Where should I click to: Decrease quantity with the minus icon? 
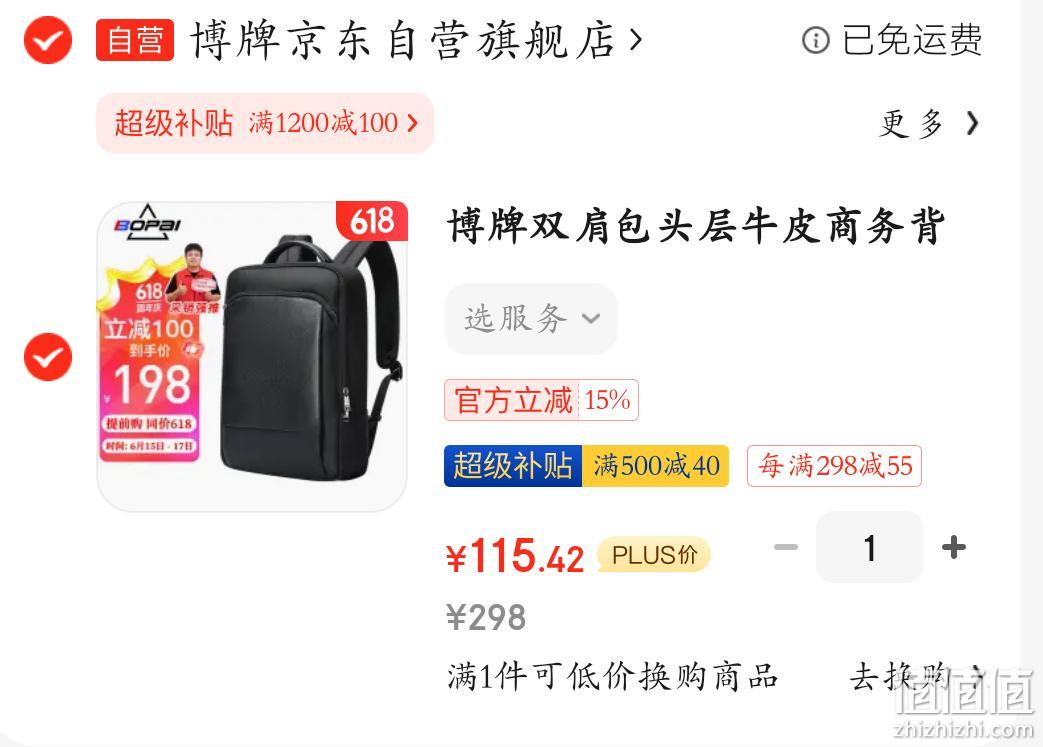[786, 547]
